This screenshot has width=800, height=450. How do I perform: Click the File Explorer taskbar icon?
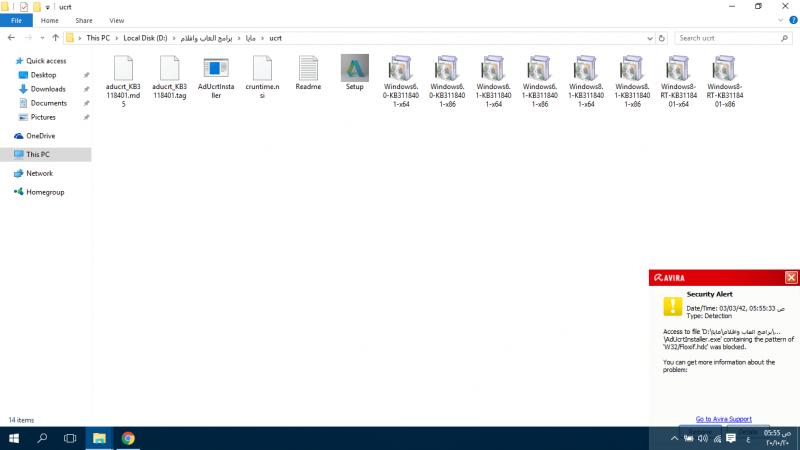99,438
